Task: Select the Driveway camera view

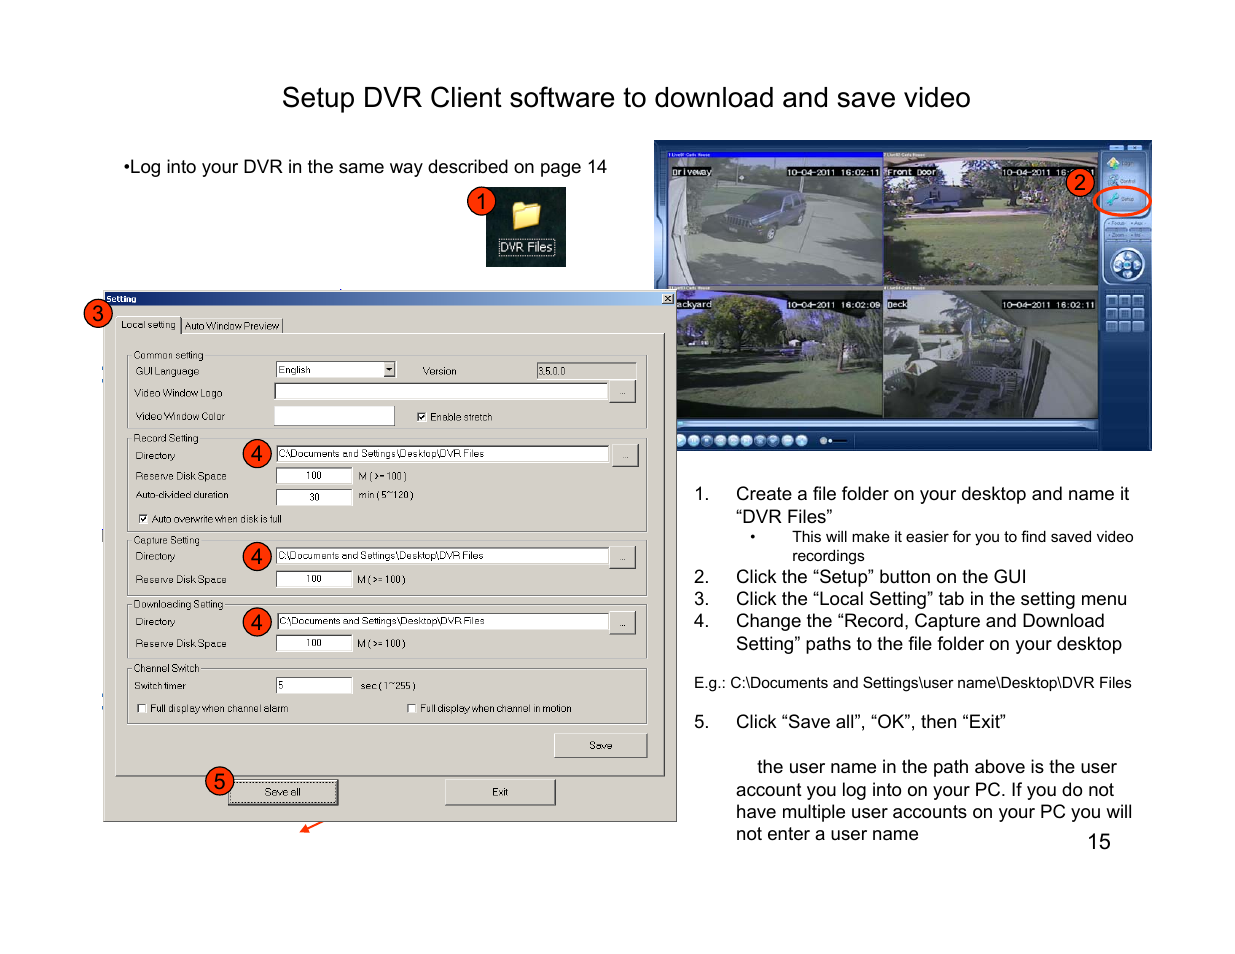Action: tap(776, 221)
